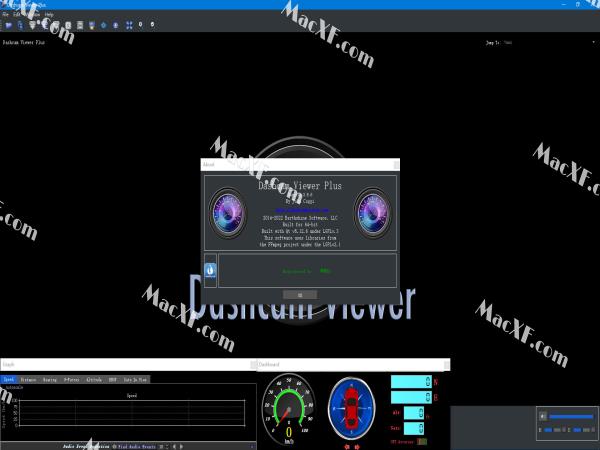Click the compass car gauge
Viewport: 600px width, 450px height.
(351, 408)
